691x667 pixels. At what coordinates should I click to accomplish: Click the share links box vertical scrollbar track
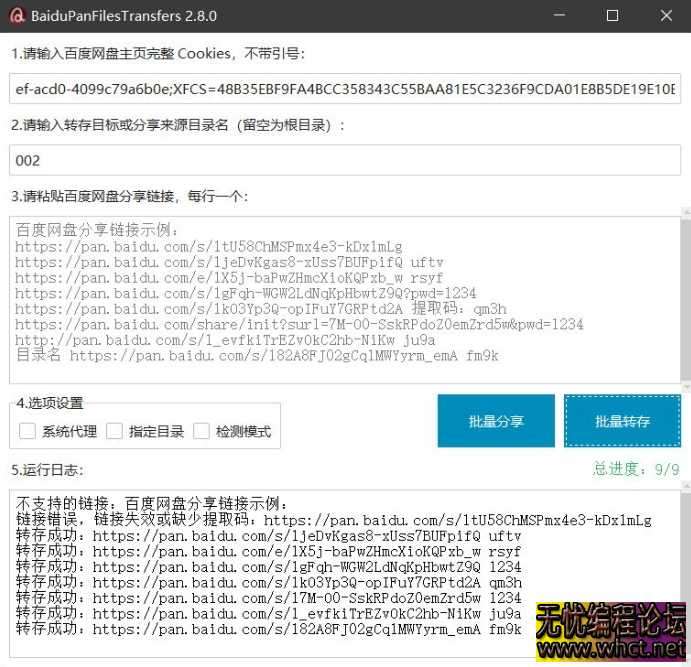(x=685, y=300)
